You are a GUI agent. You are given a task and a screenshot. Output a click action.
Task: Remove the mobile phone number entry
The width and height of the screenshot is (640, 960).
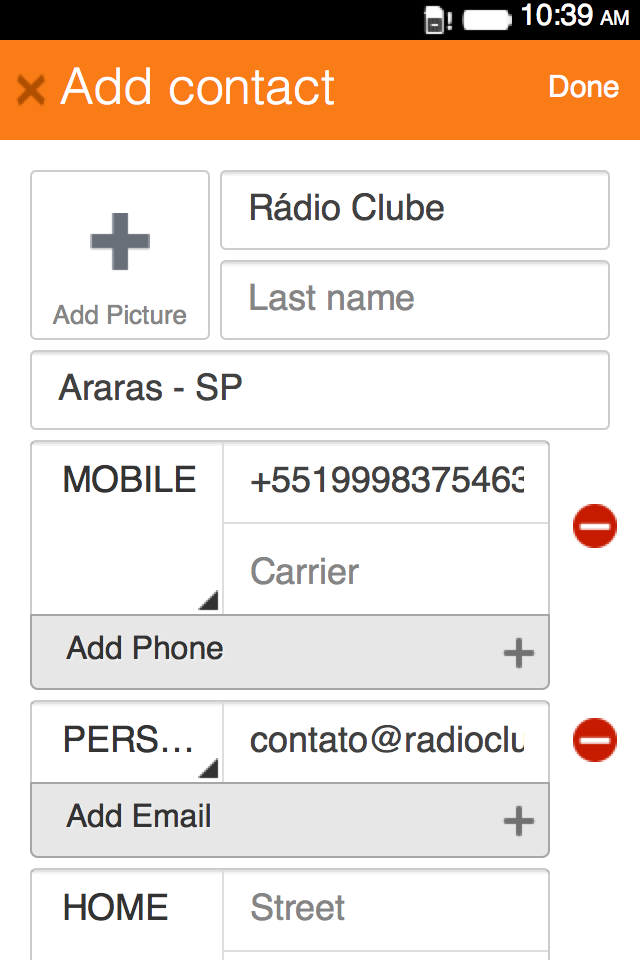coord(595,526)
